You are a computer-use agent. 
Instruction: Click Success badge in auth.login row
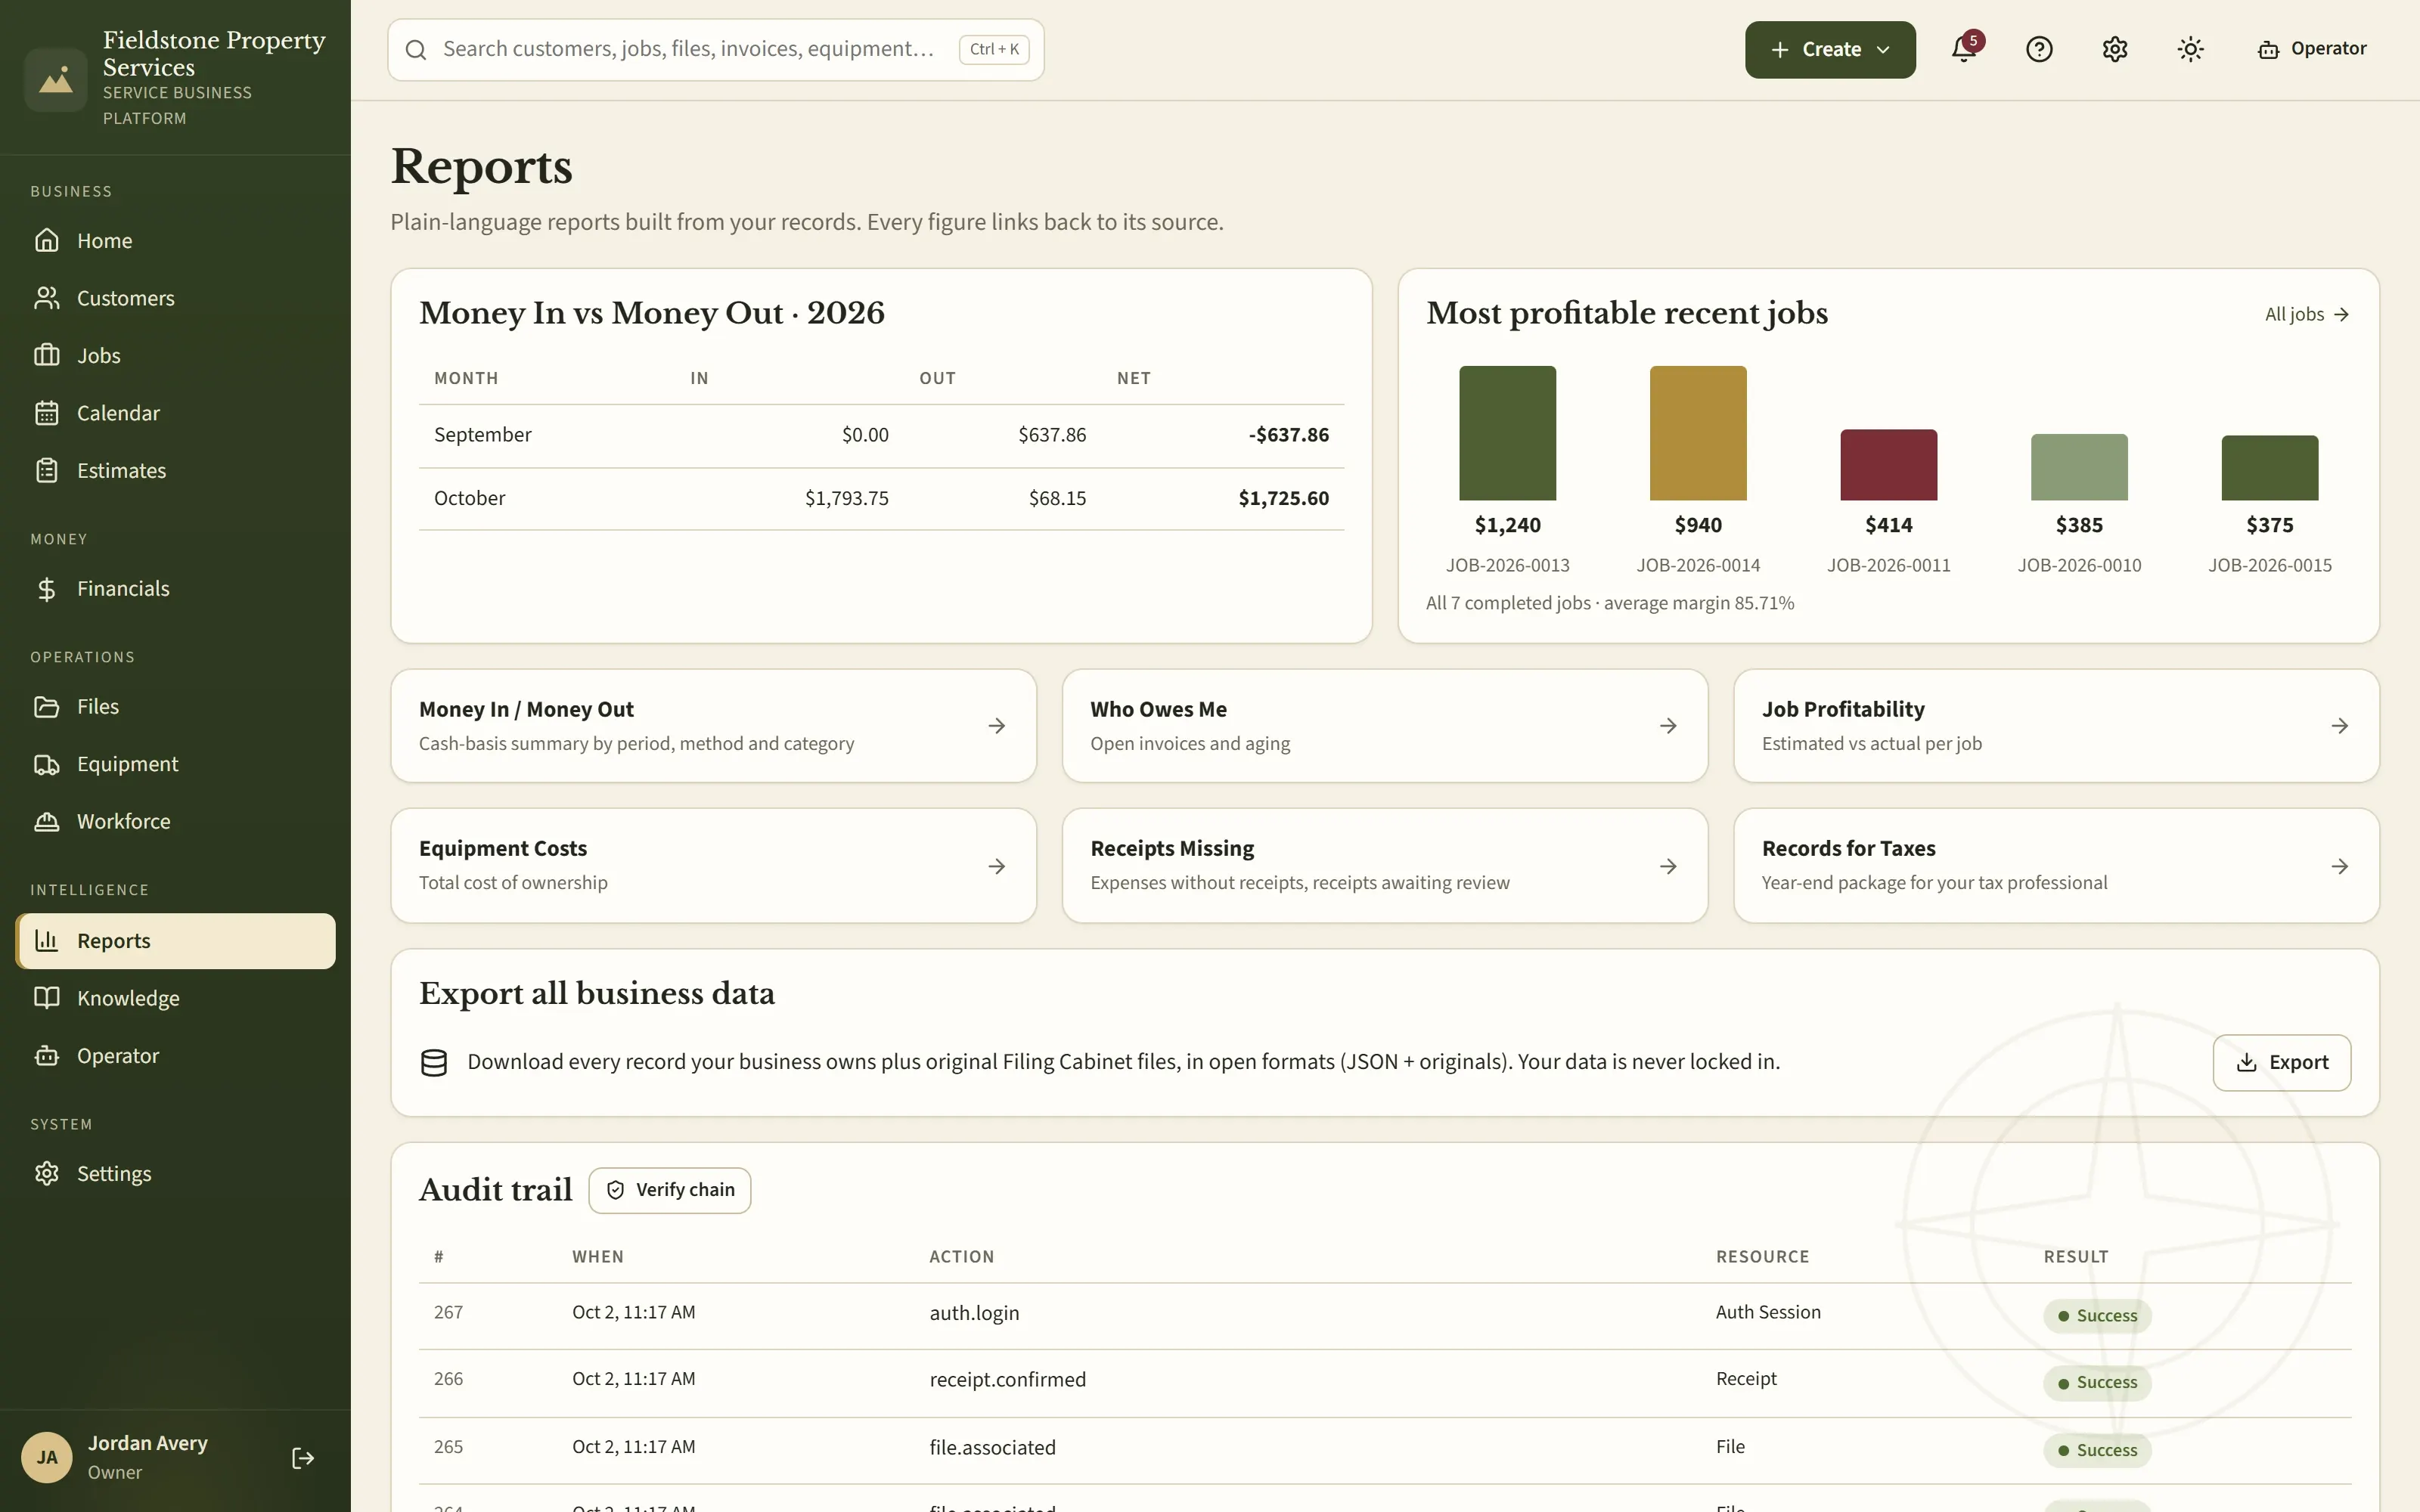click(x=2097, y=1316)
